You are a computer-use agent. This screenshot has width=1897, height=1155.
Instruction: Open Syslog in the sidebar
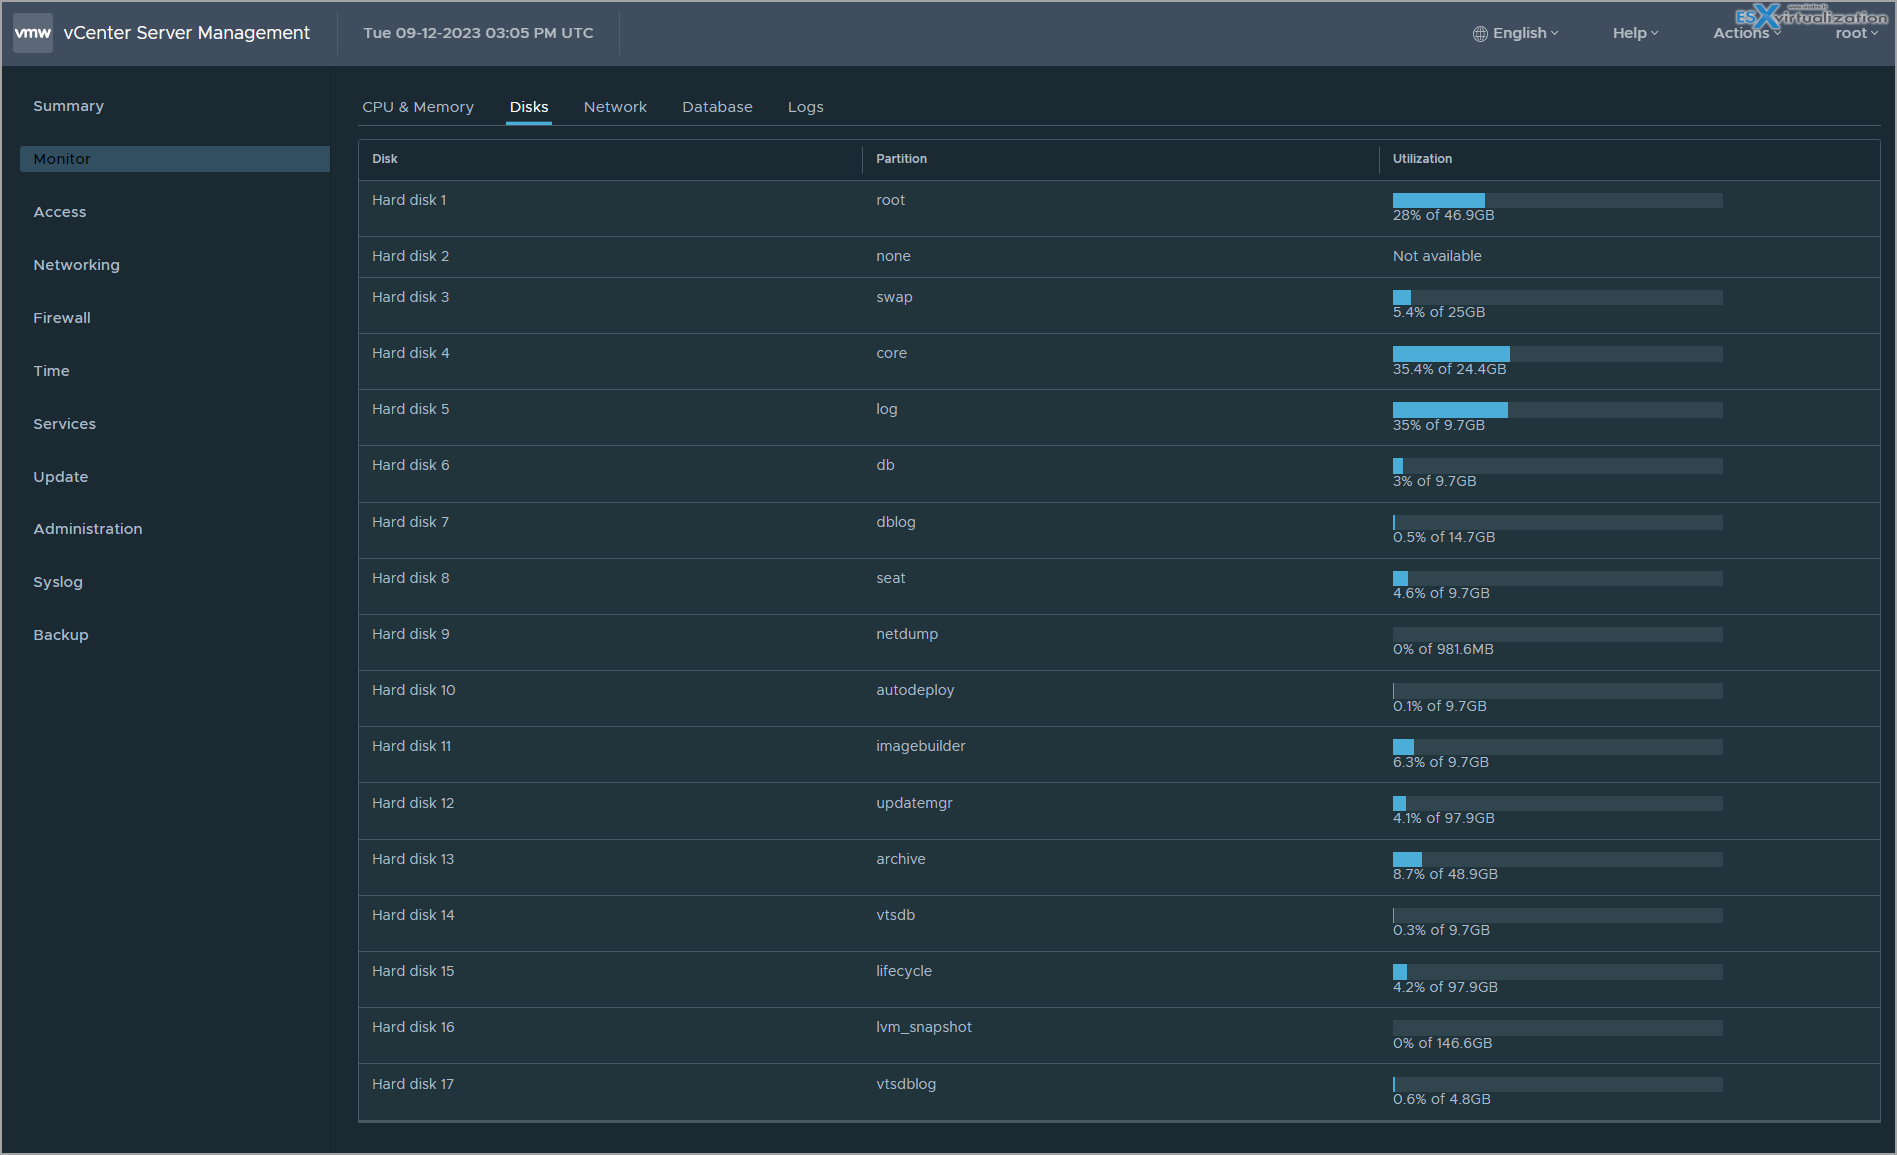[x=58, y=582]
